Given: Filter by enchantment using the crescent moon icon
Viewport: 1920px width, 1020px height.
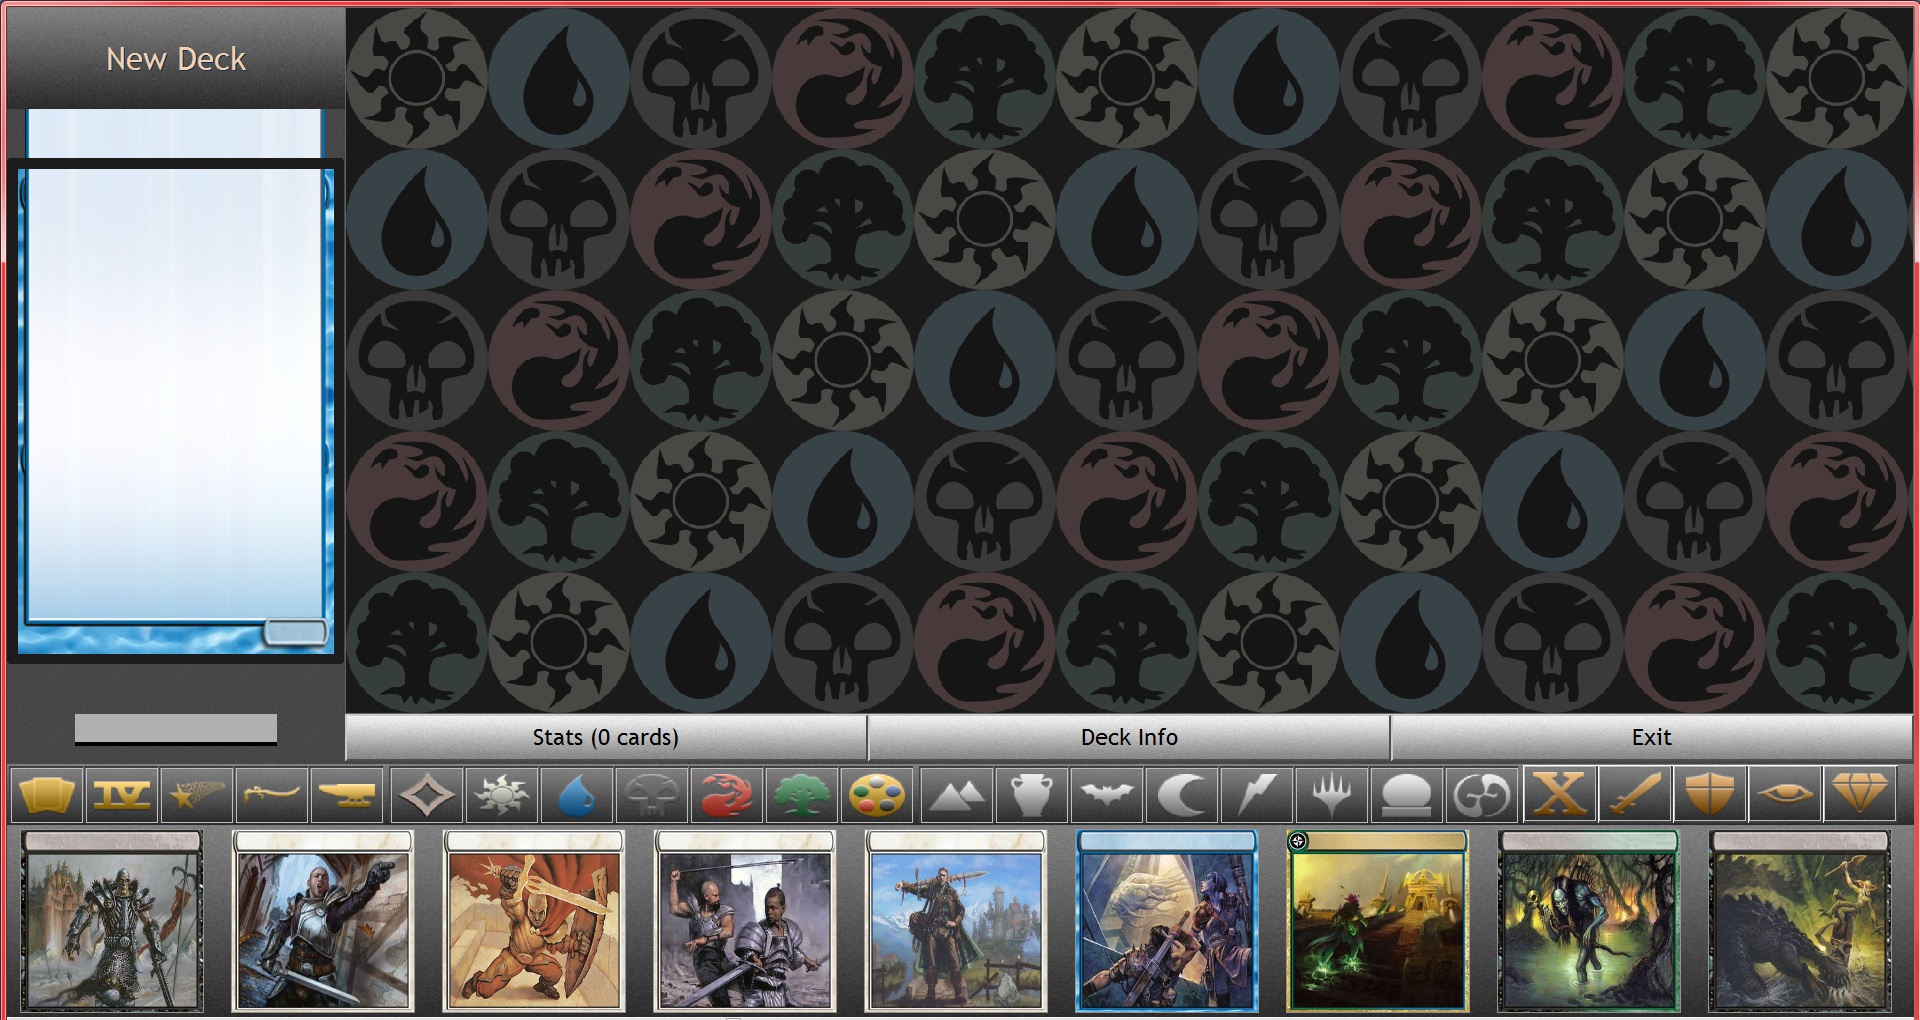Looking at the screenshot, I should click(1182, 796).
